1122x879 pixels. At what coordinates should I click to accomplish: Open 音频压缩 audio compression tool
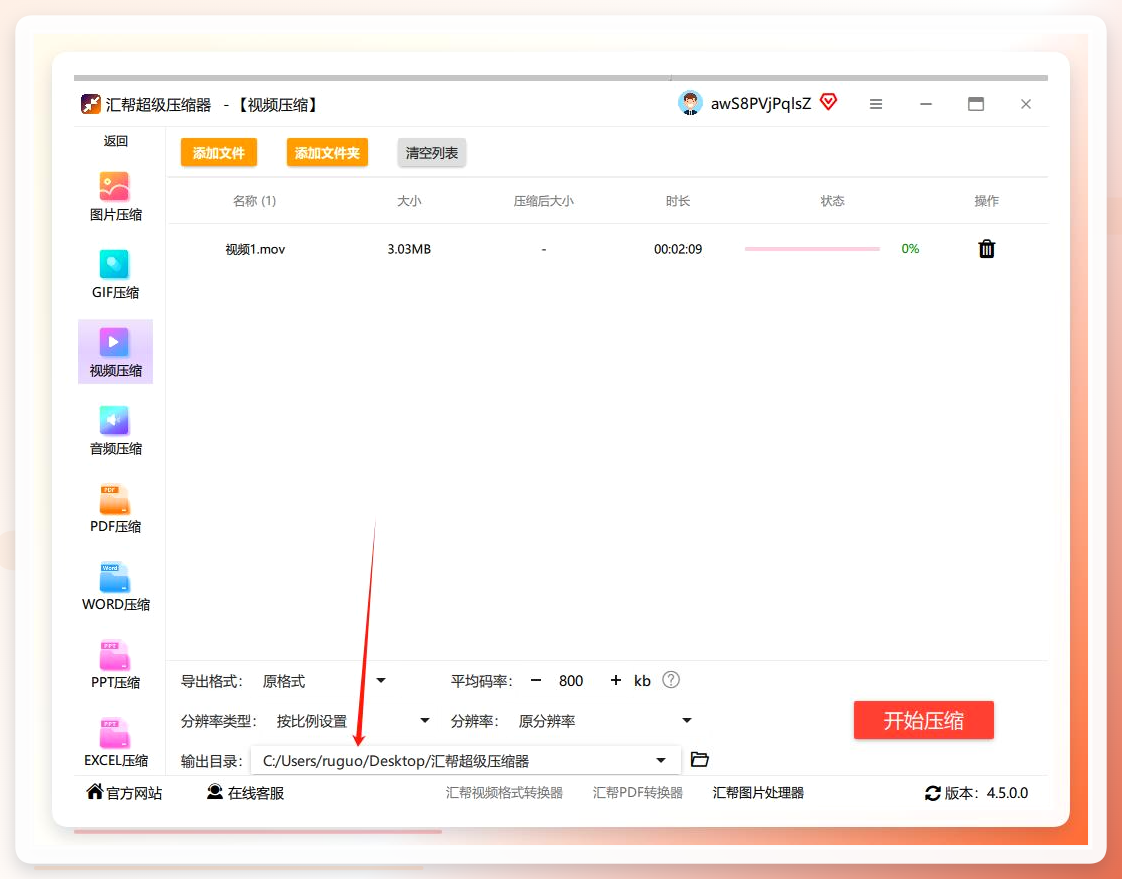click(115, 429)
